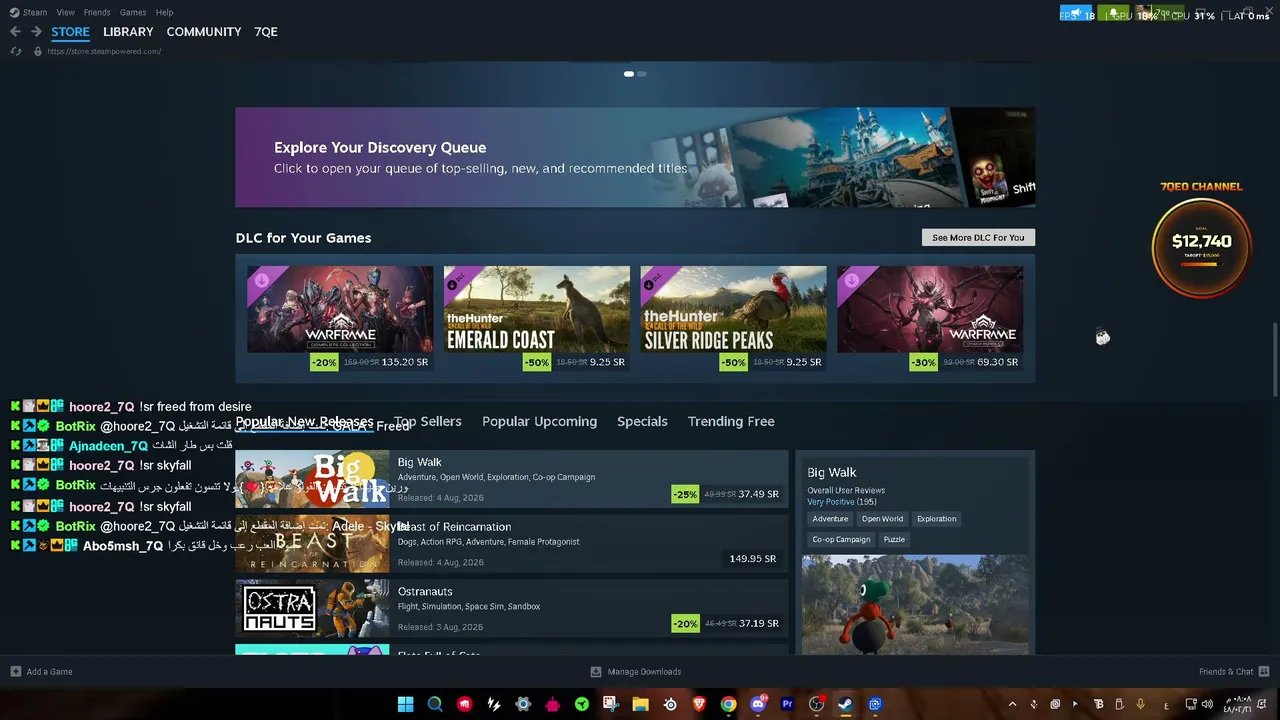Click the Big Walk screenshot preview
Screen dimensions: 1280x720
point(915,605)
